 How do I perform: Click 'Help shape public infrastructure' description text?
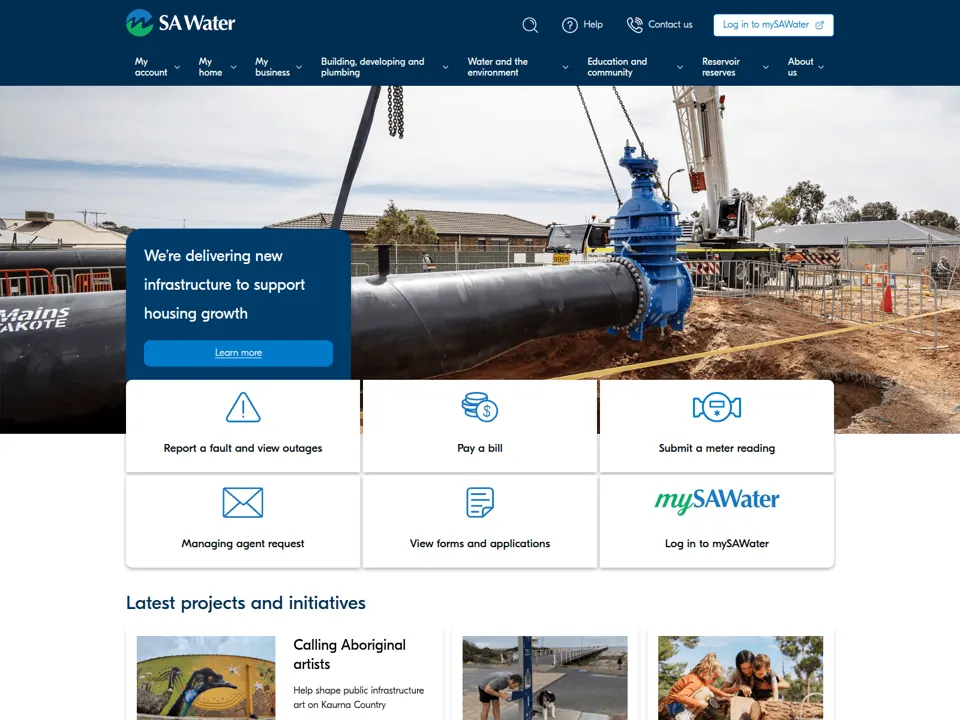tap(359, 697)
